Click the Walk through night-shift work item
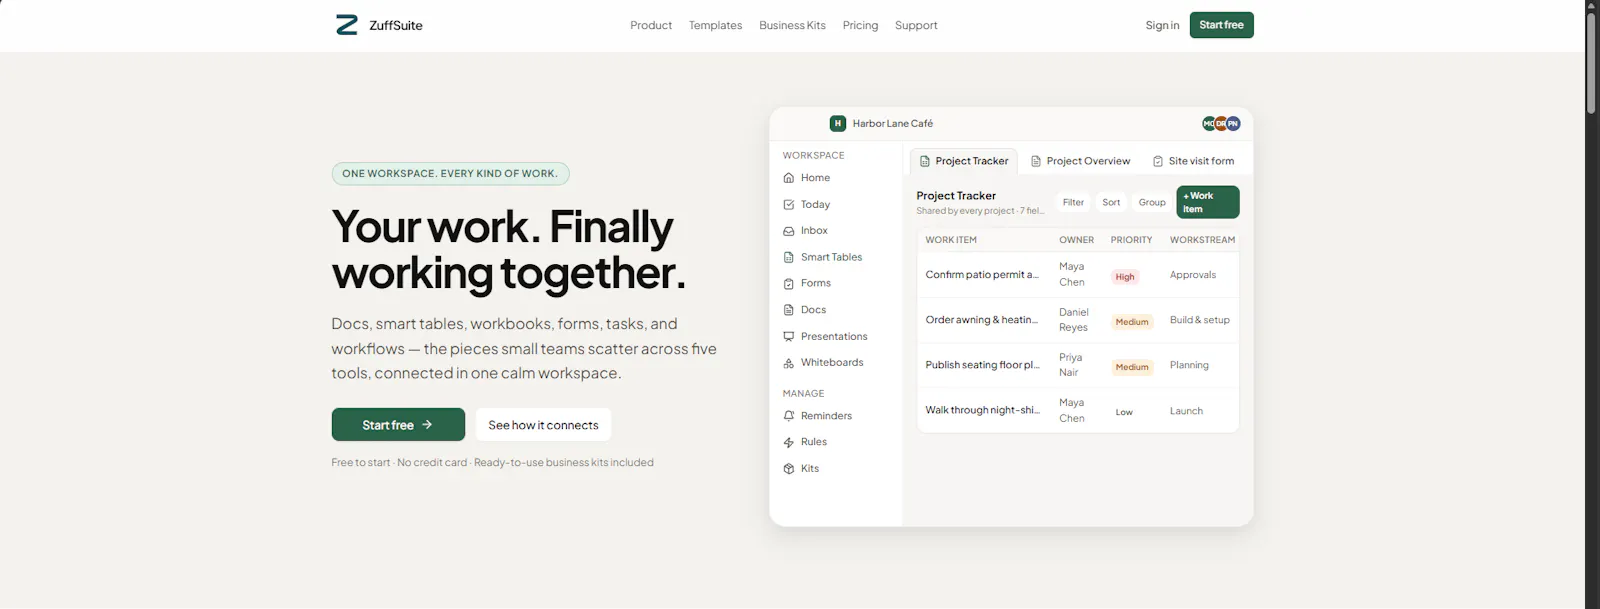Viewport: 1600px width, 609px height. (982, 410)
